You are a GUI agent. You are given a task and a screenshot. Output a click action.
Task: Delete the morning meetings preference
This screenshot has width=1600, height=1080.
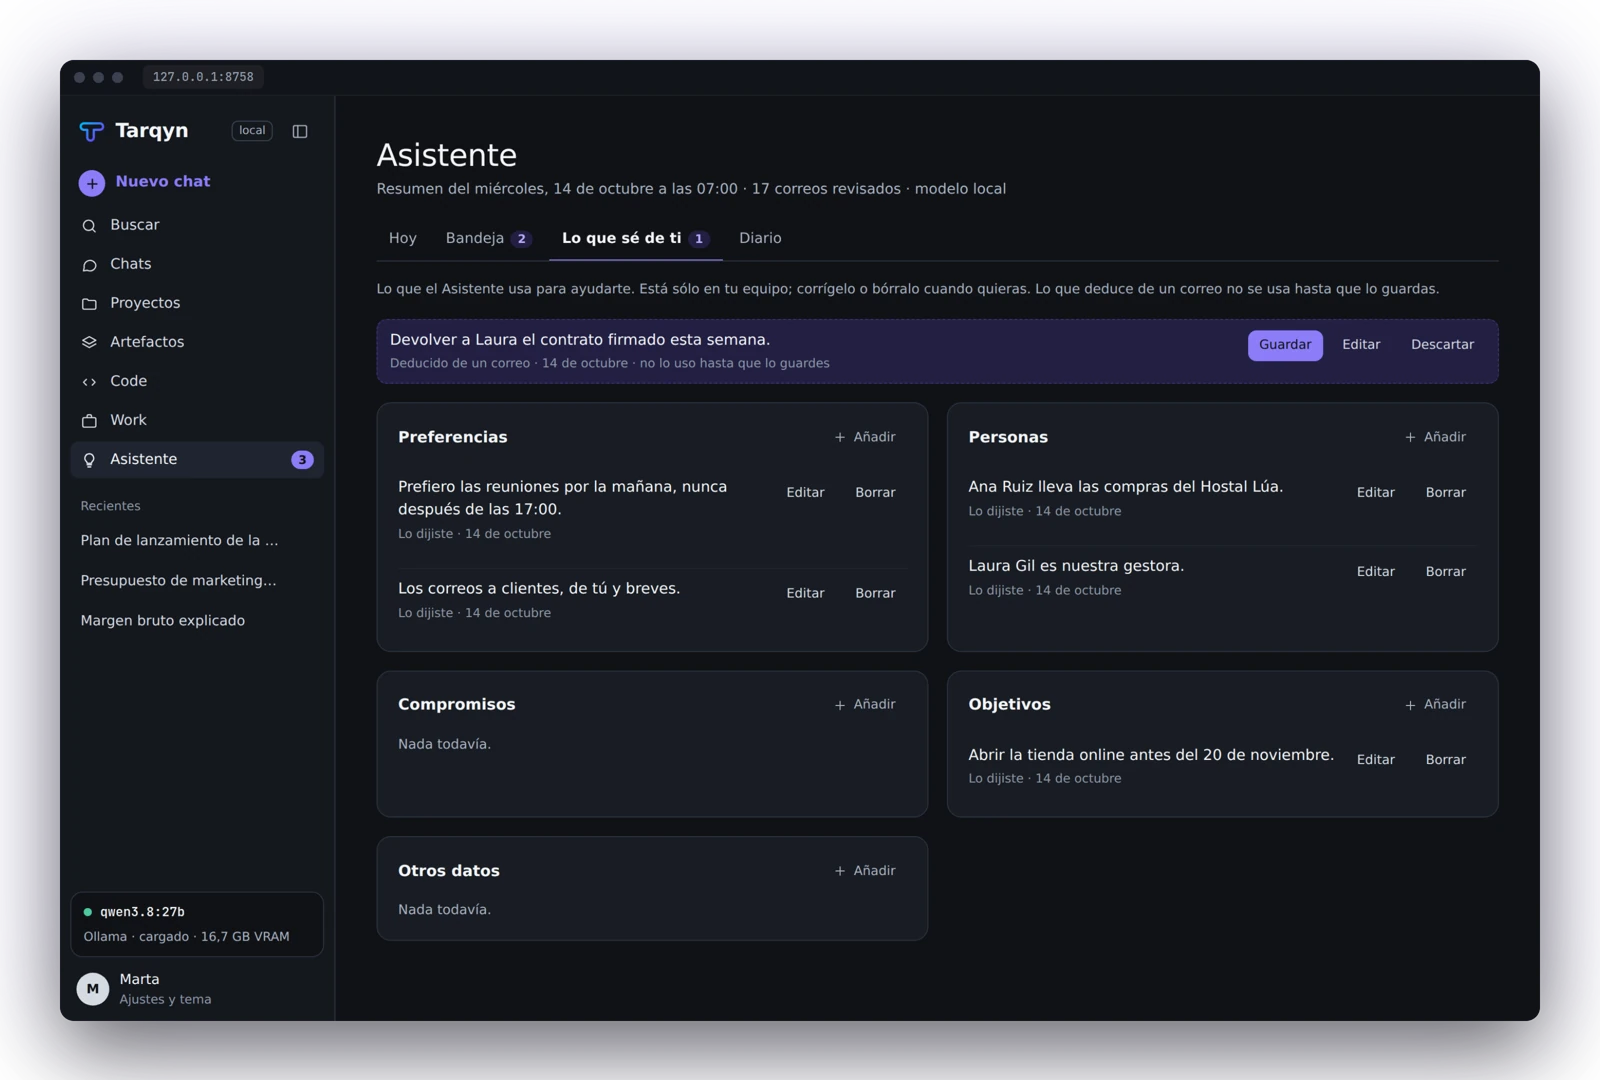pyautogui.click(x=875, y=493)
